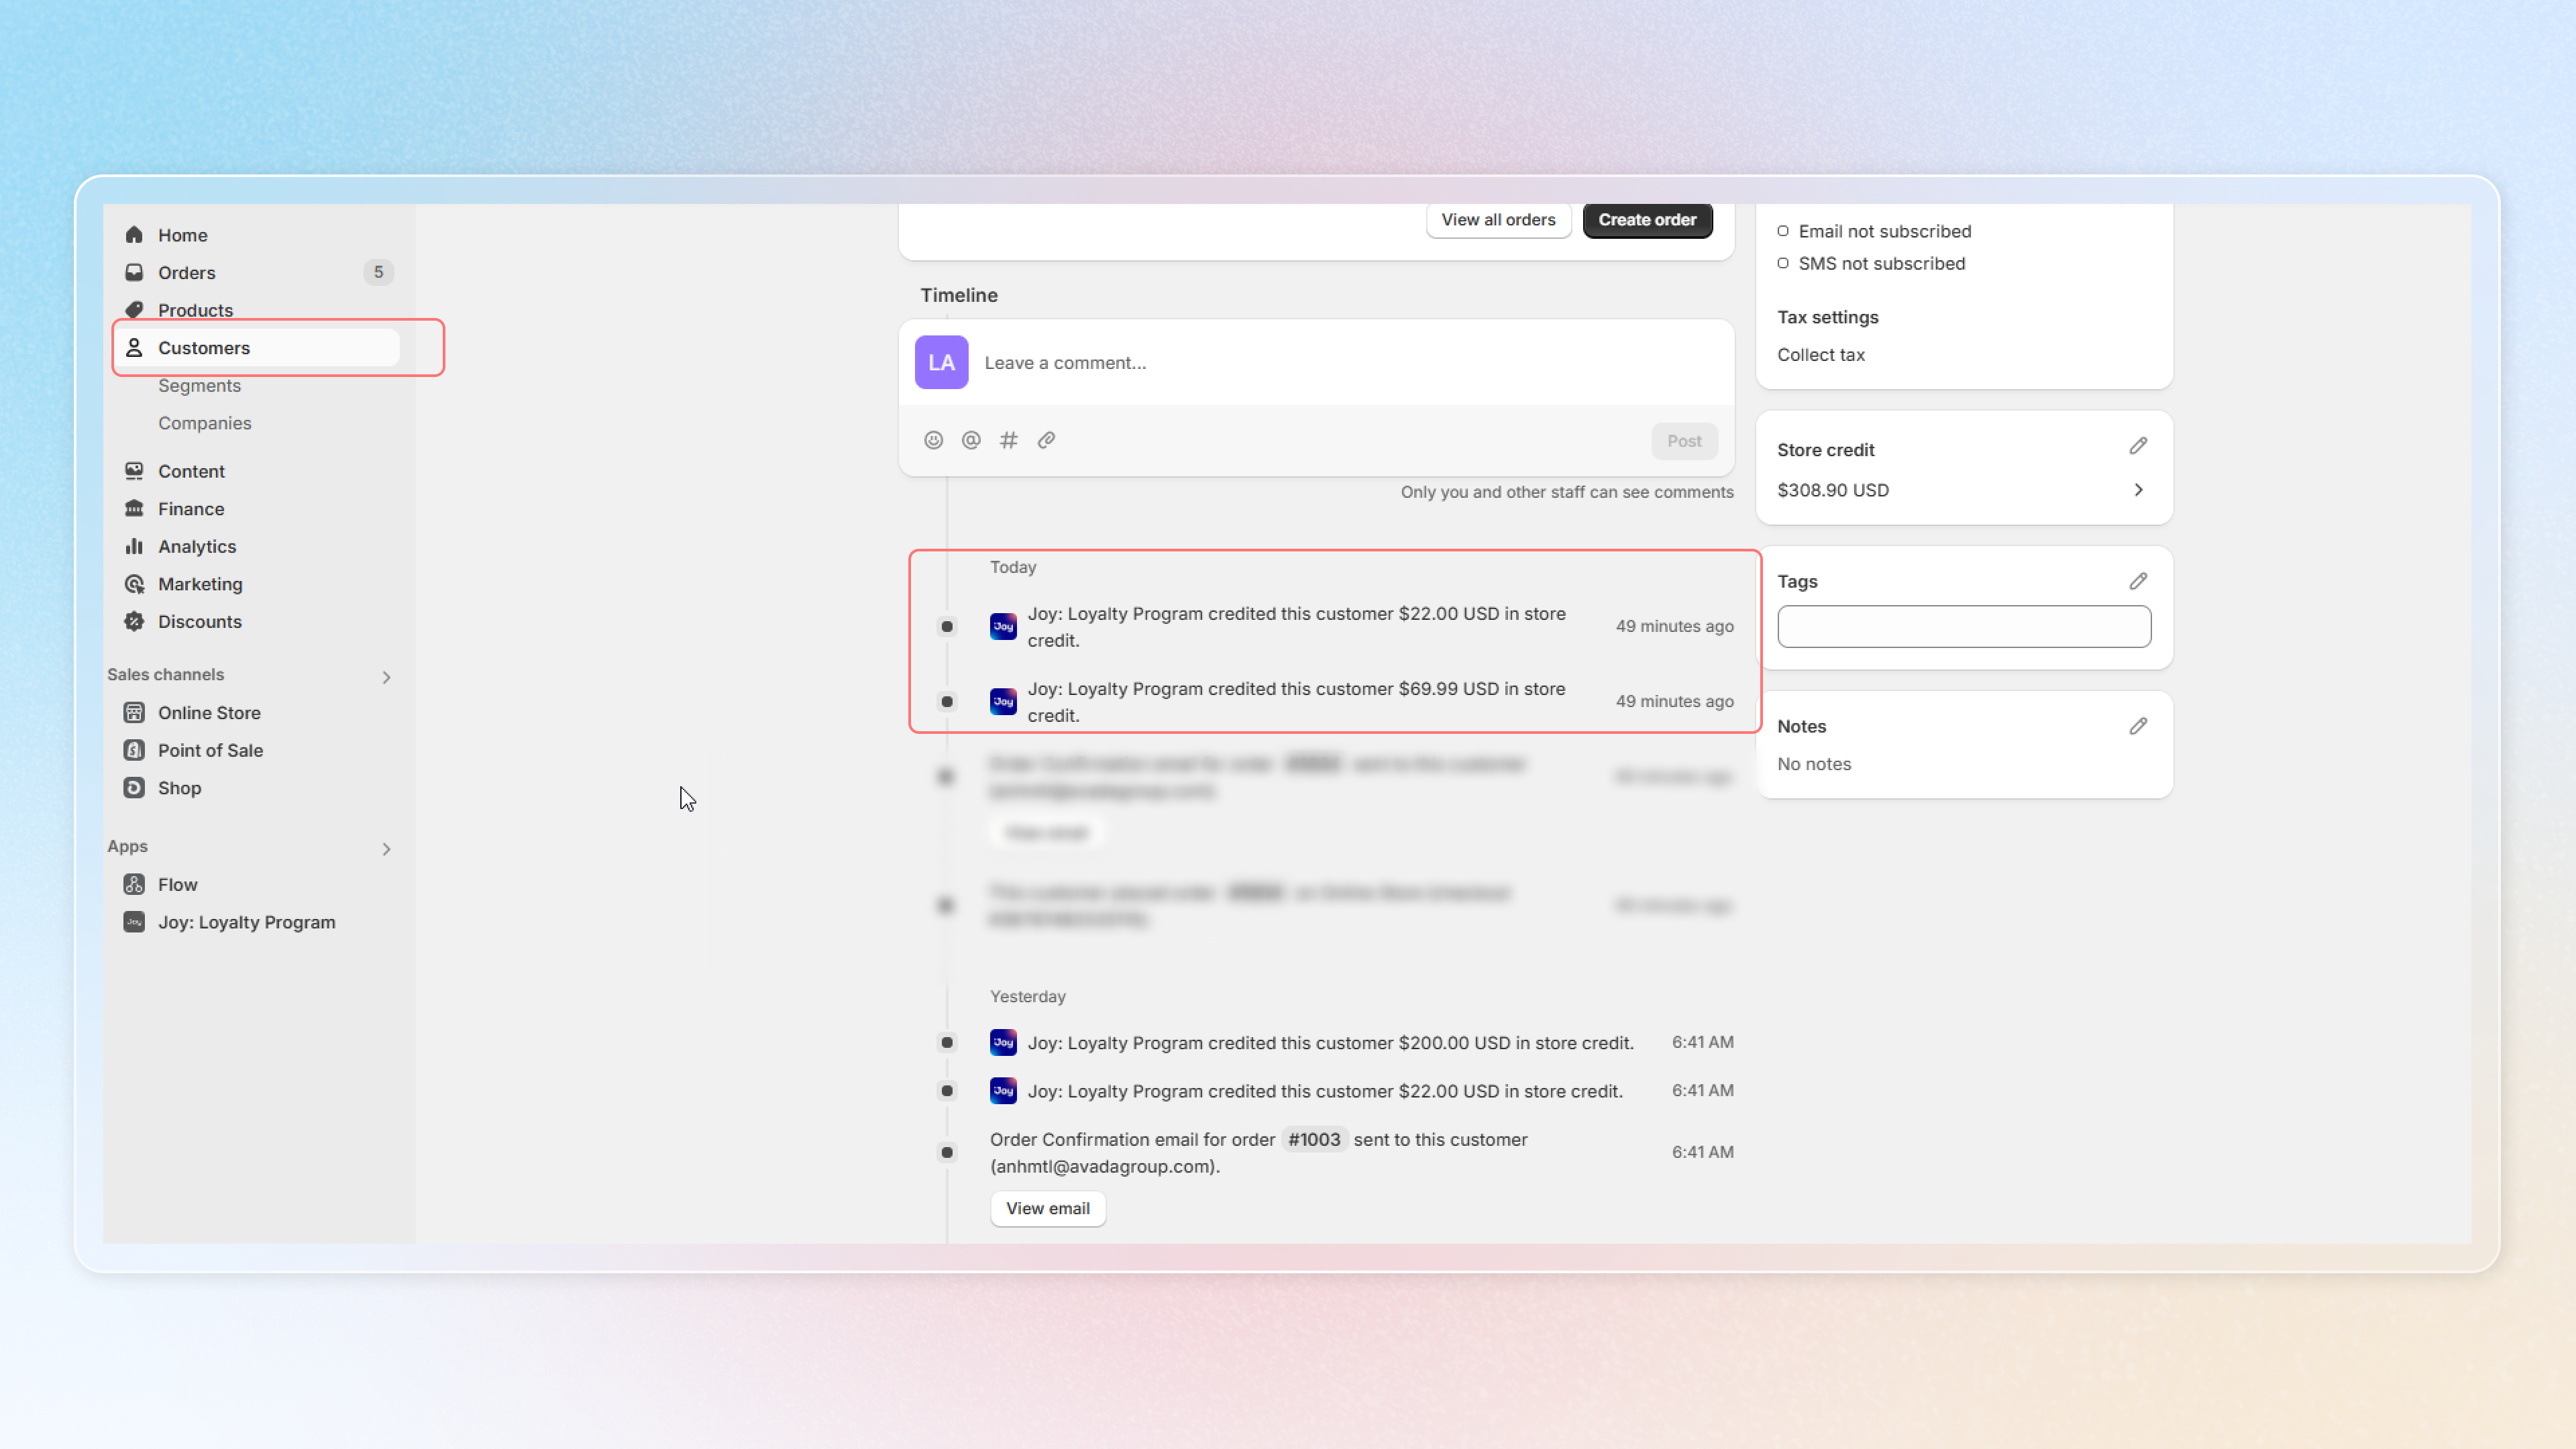Open Companies submenu item
Viewport: 2576px width, 1449px height.
click(204, 423)
